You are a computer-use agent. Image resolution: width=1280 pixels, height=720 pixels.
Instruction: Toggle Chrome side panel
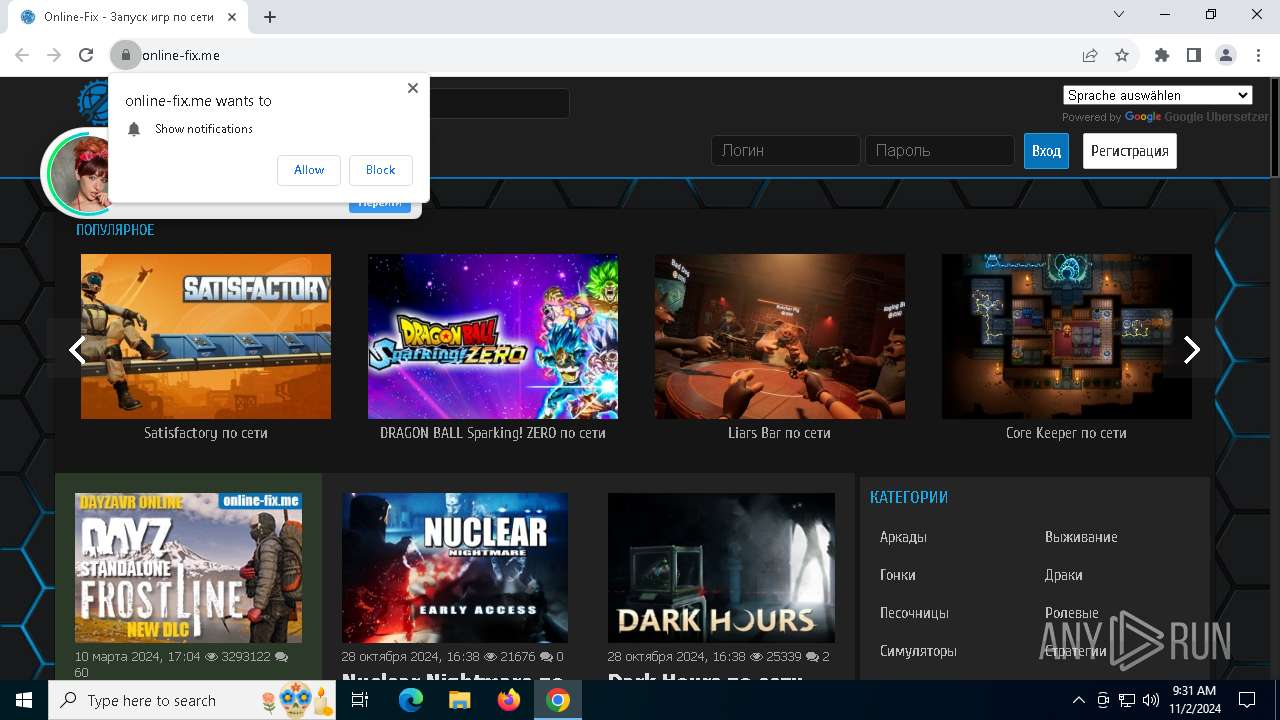click(1194, 55)
